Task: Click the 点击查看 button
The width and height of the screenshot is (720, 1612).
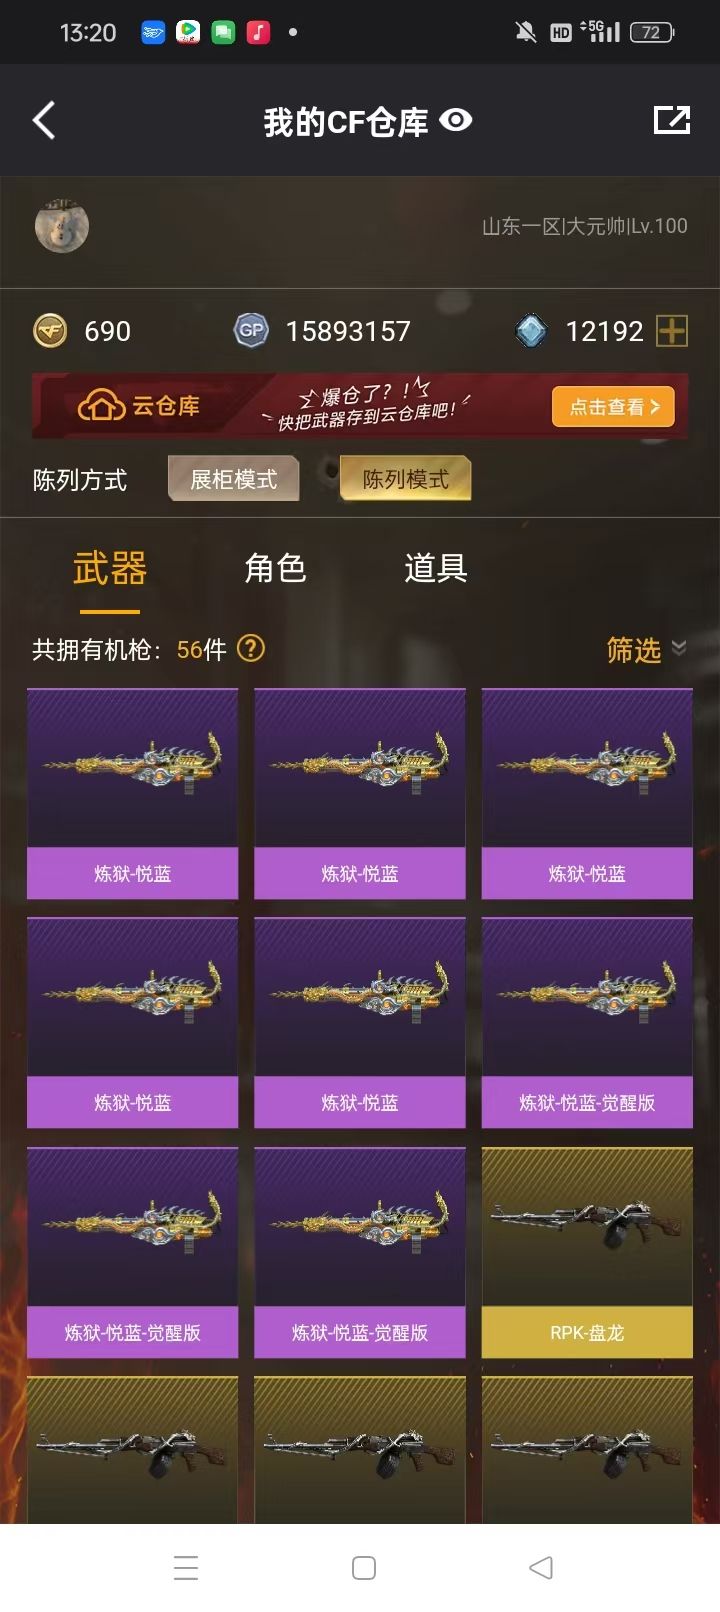Action: [x=613, y=407]
